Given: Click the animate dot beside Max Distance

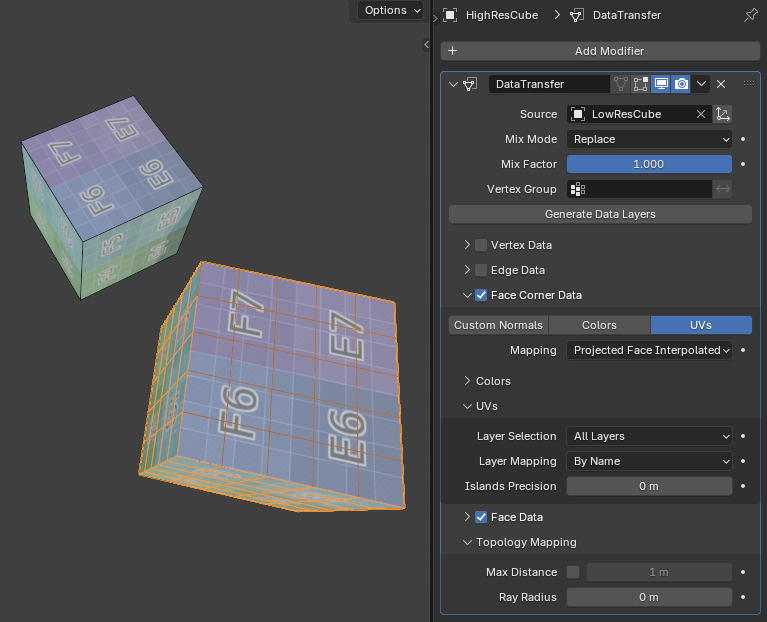Looking at the screenshot, I should pyautogui.click(x=743, y=572).
